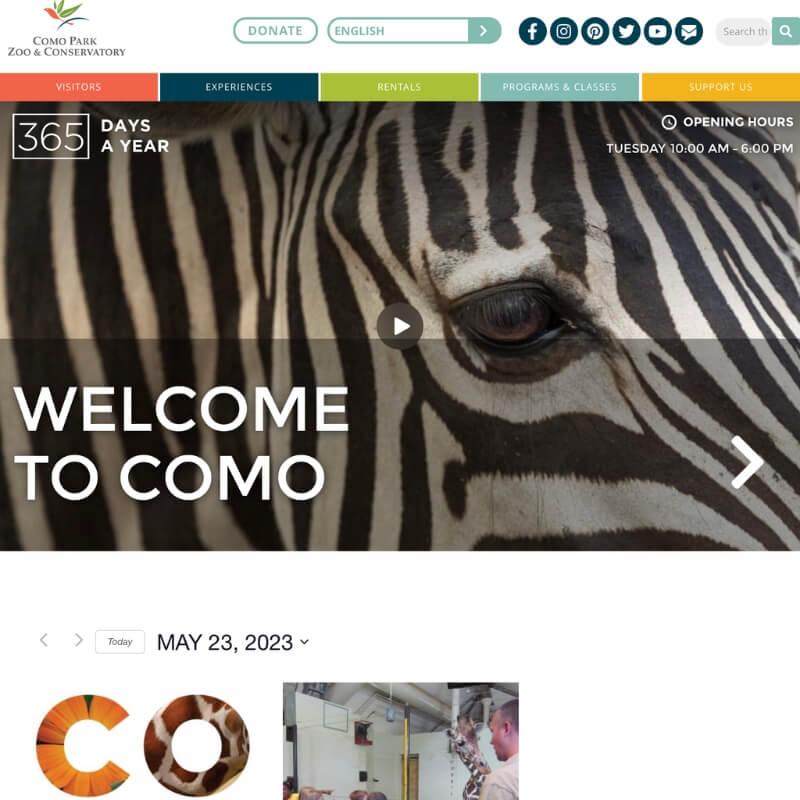Viewport: 800px width, 800px height.
Task: Open the Twitter social icon
Action: click(626, 31)
